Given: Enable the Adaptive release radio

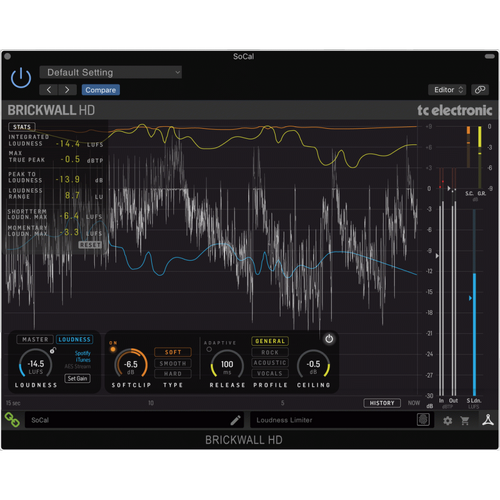Looking at the screenshot, I should click(x=209, y=349).
